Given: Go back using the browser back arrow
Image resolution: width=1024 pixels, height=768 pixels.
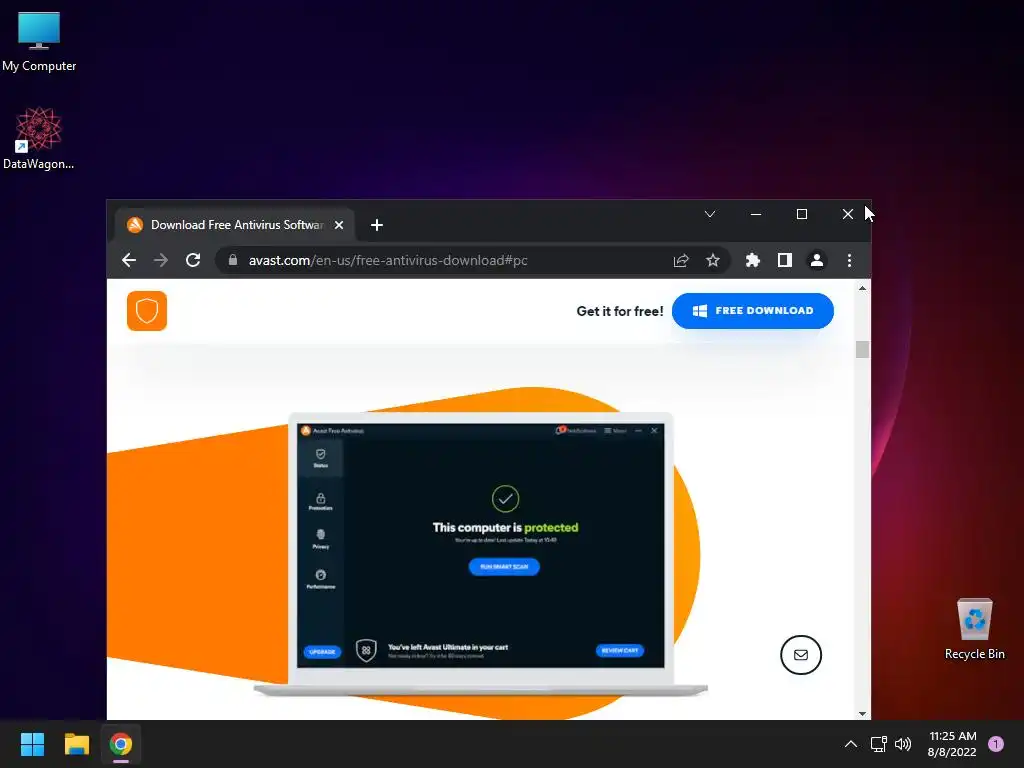Looking at the screenshot, I should (x=129, y=261).
